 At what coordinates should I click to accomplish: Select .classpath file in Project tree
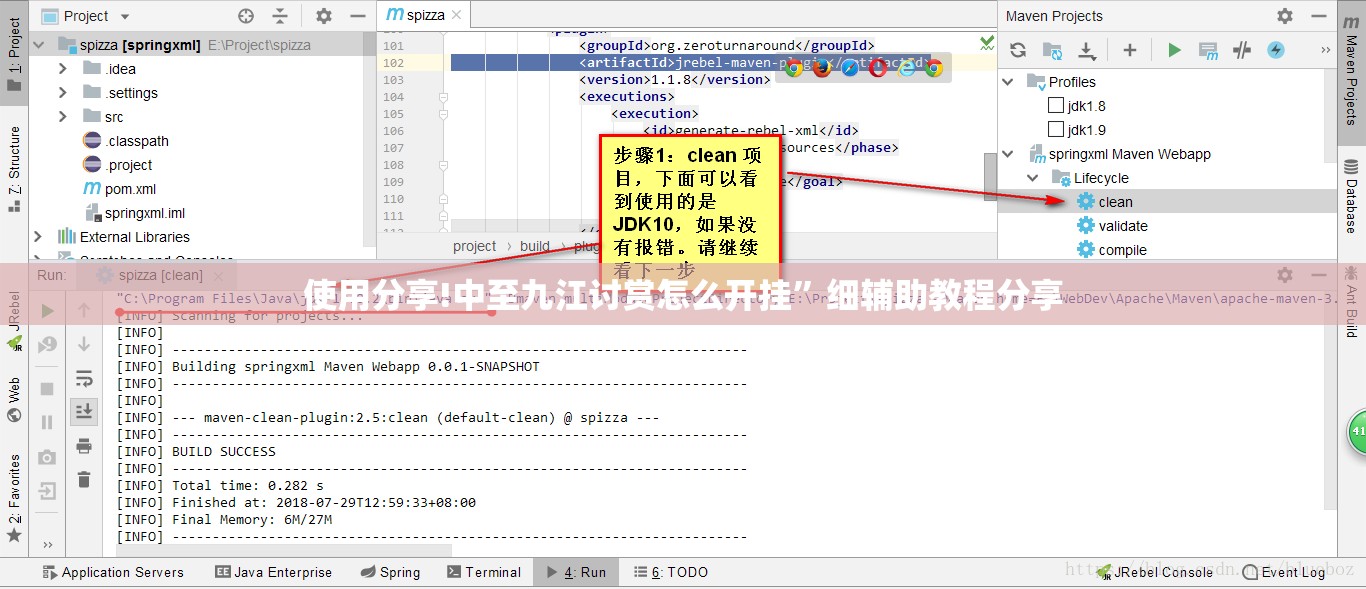click(137, 141)
